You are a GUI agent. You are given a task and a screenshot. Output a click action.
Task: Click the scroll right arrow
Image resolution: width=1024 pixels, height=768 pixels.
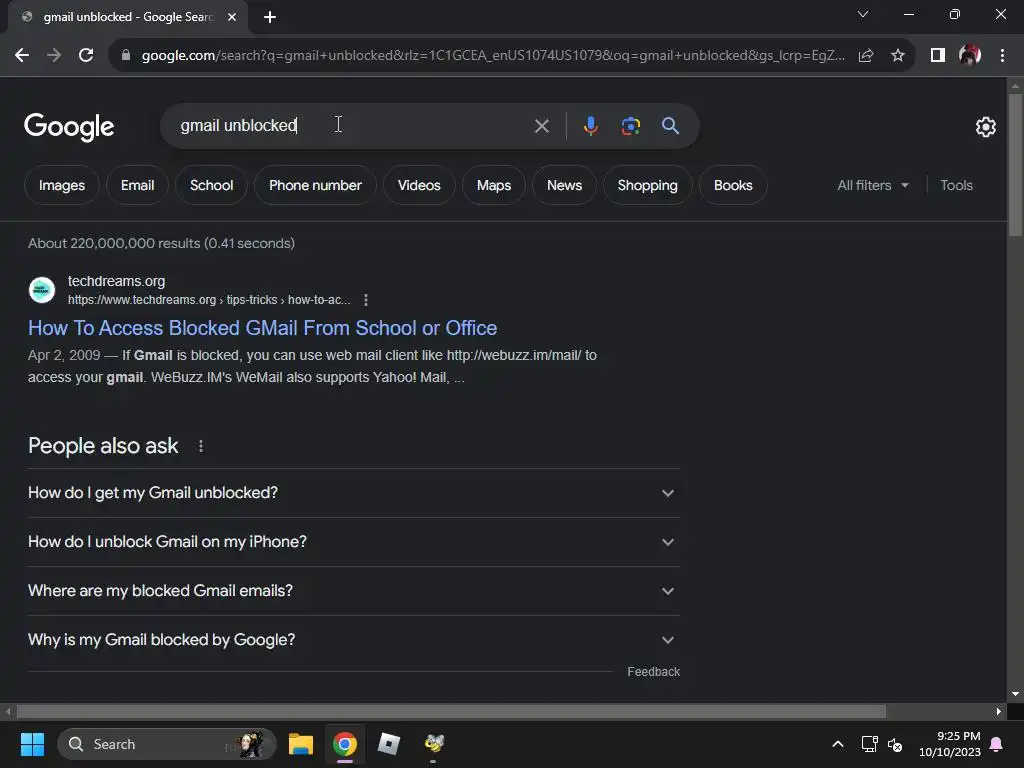pyautogui.click(x=999, y=711)
